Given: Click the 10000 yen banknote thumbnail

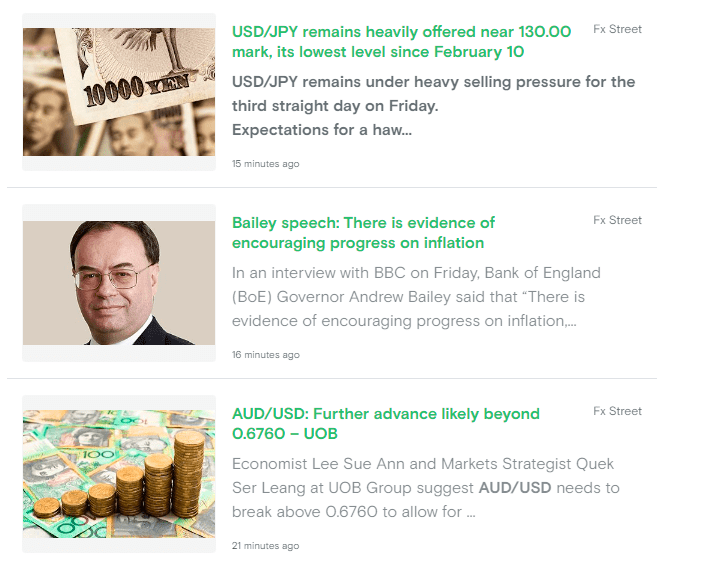Looking at the screenshot, I should point(119,92).
